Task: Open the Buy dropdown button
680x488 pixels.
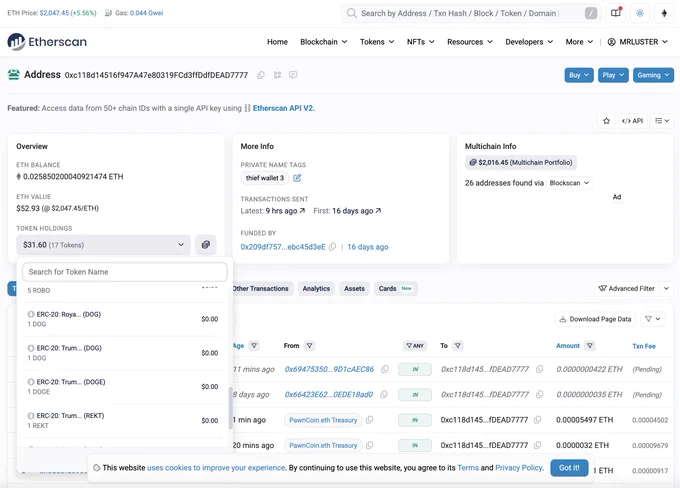Action: pos(579,75)
